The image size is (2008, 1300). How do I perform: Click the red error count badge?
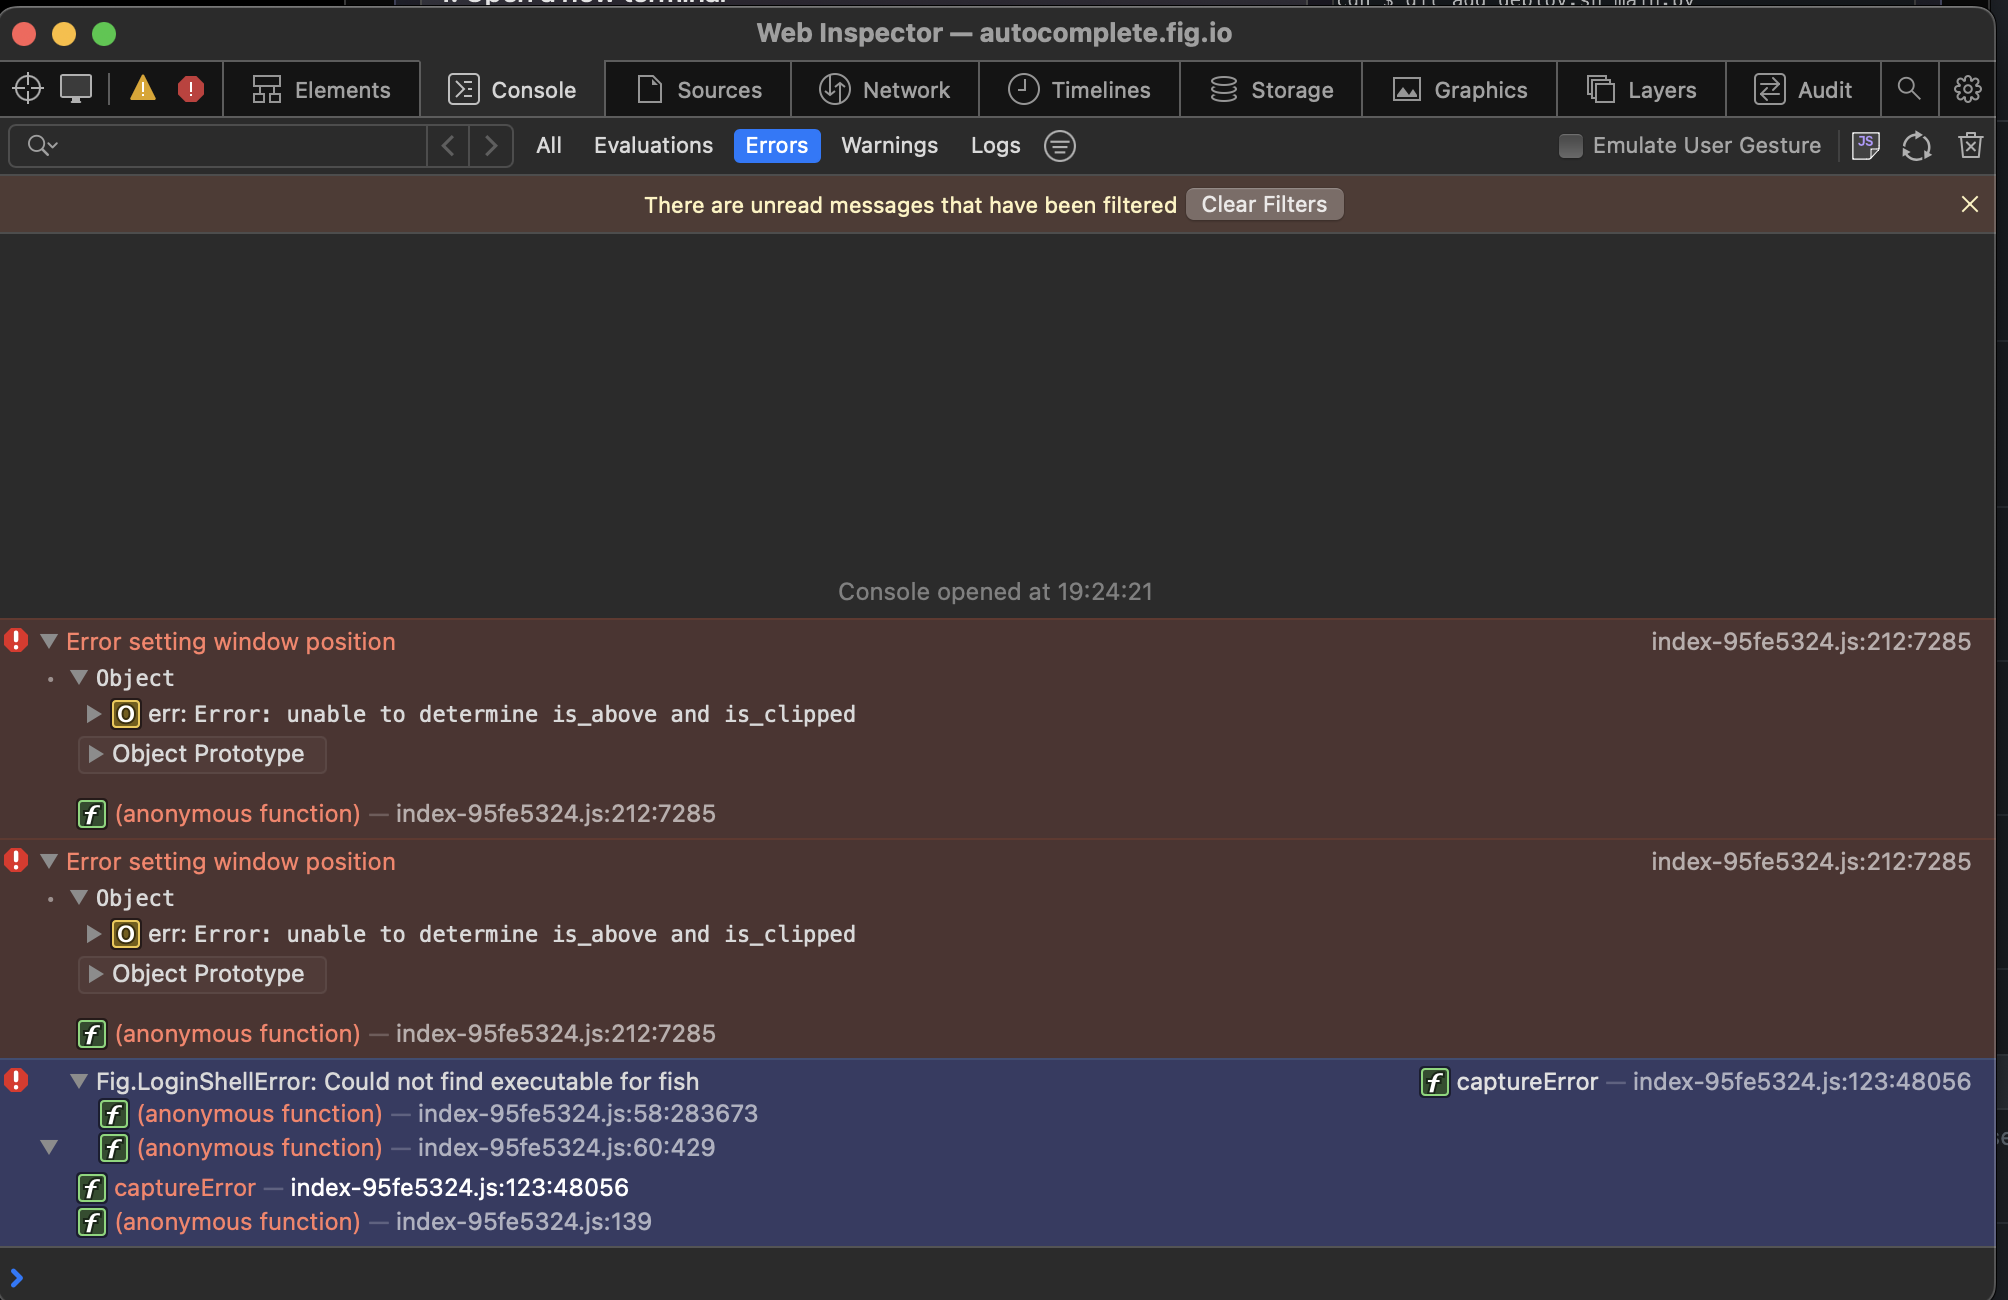pyautogui.click(x=192, y=89)
